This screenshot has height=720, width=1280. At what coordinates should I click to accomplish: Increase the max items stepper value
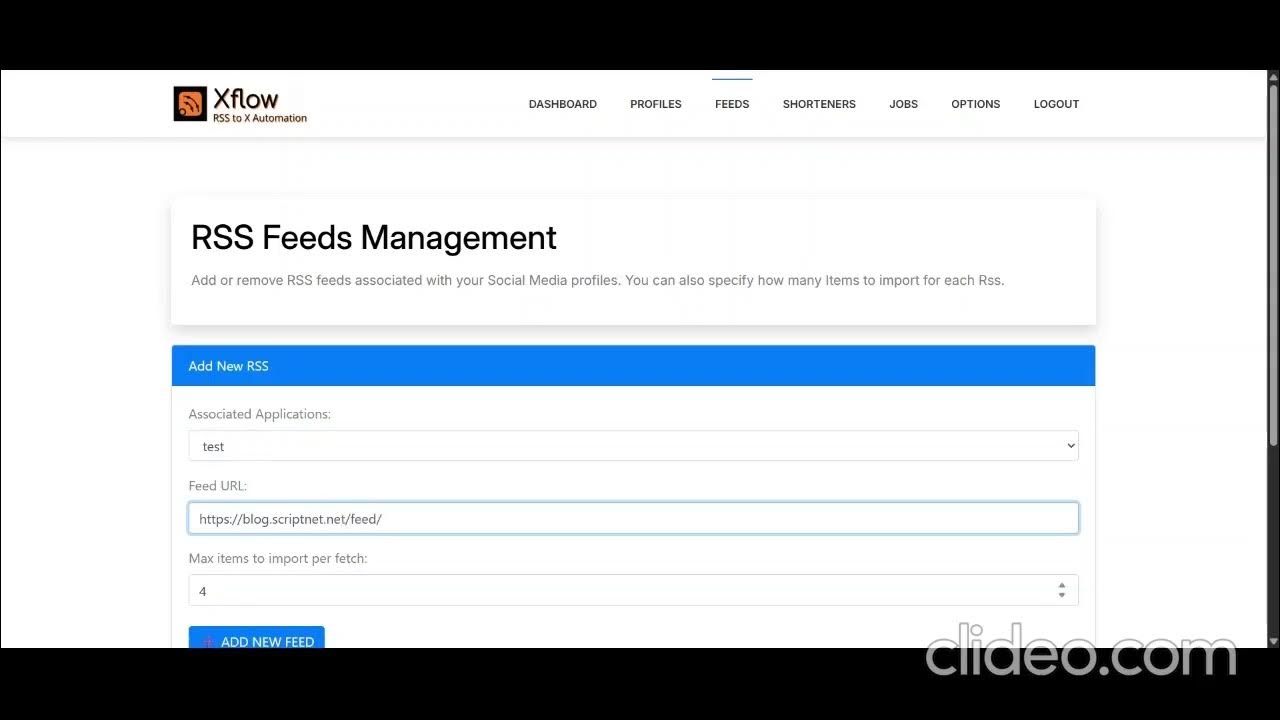(x=1061, y=586)
